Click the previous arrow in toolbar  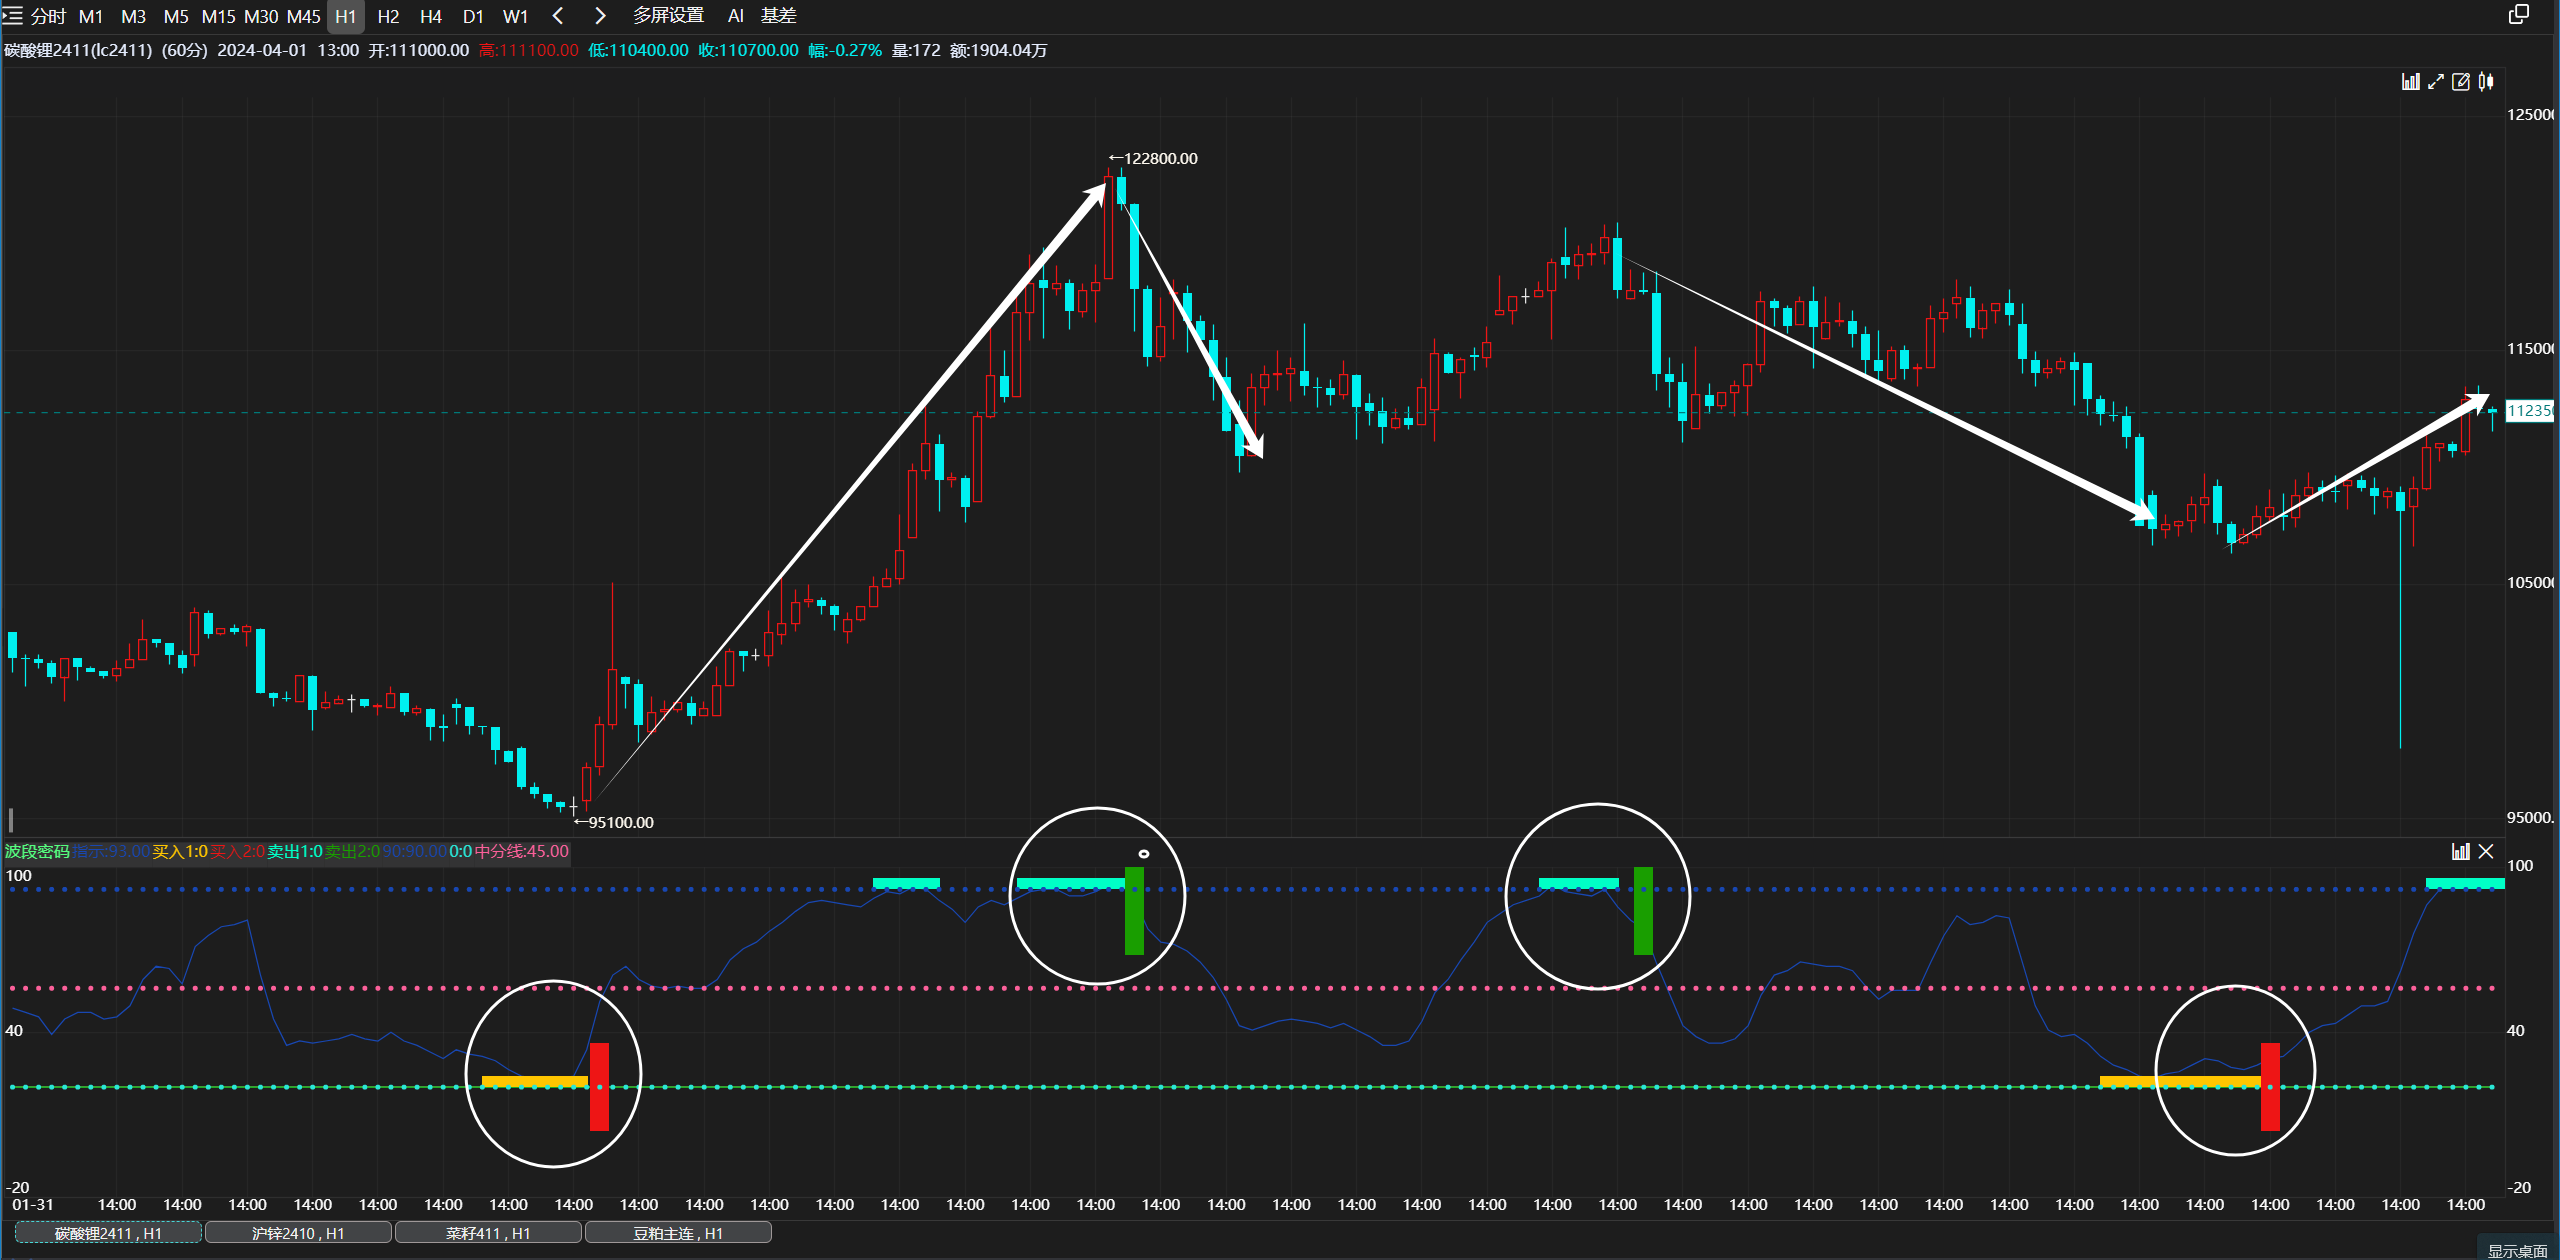(x=558, y=16)
